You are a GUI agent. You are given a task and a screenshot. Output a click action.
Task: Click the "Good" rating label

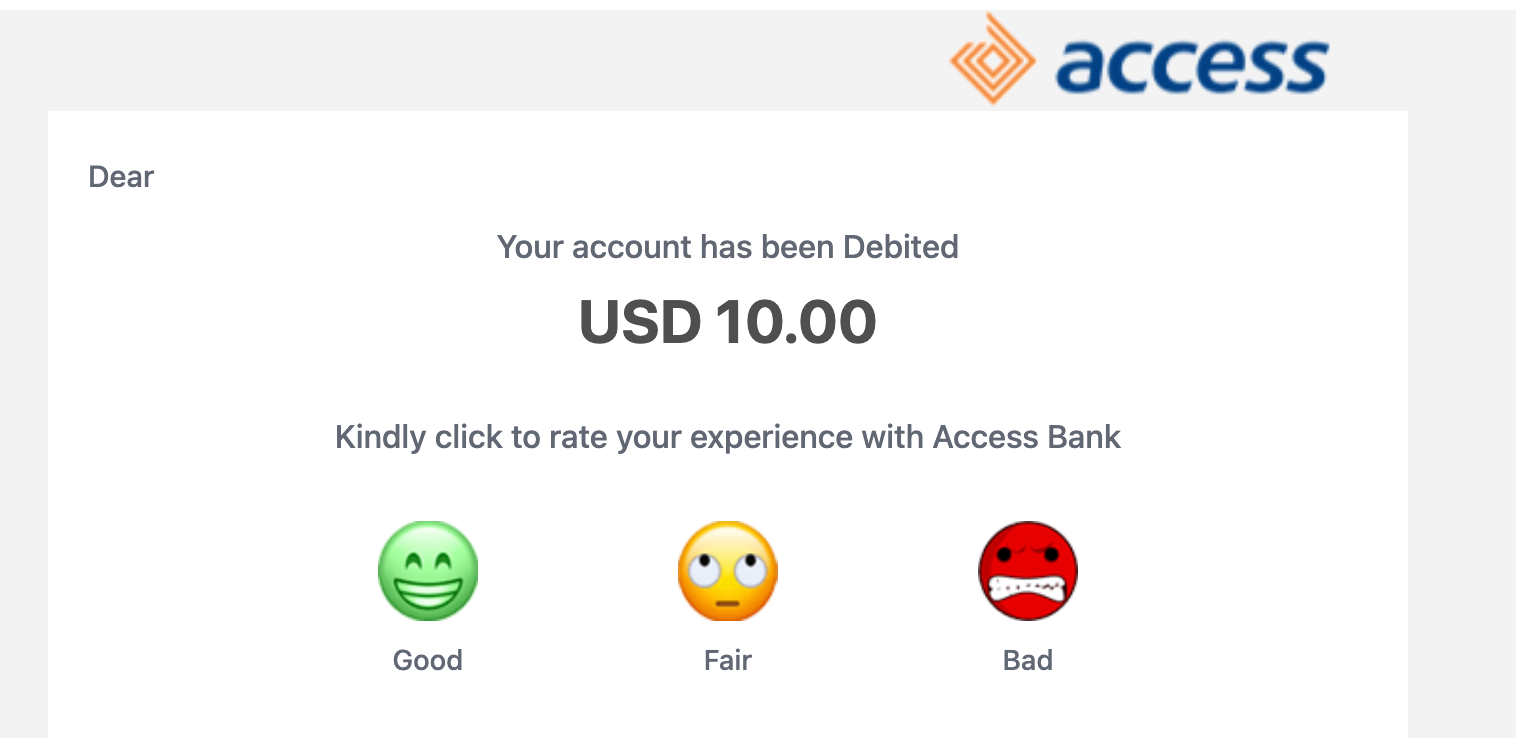point(428,660)
